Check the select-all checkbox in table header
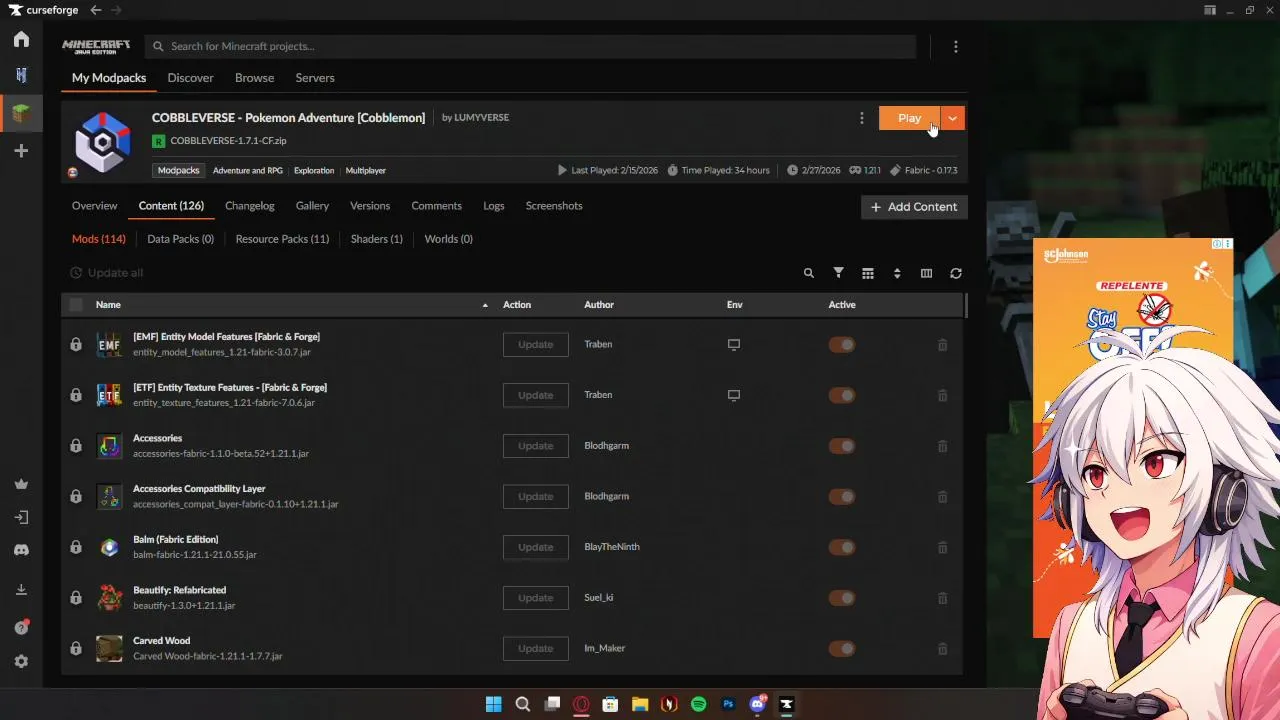The width and height of the screenshot is (1280, 720). (x=76, y=305)
